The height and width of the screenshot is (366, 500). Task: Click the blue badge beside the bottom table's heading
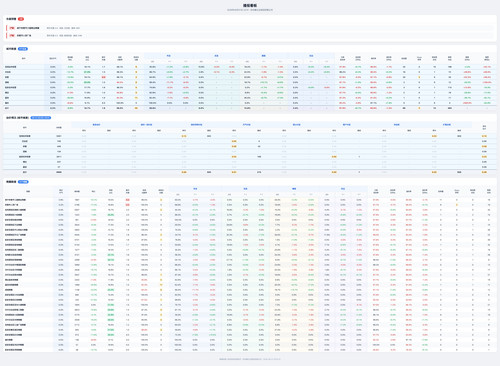[x=23, y=182]
